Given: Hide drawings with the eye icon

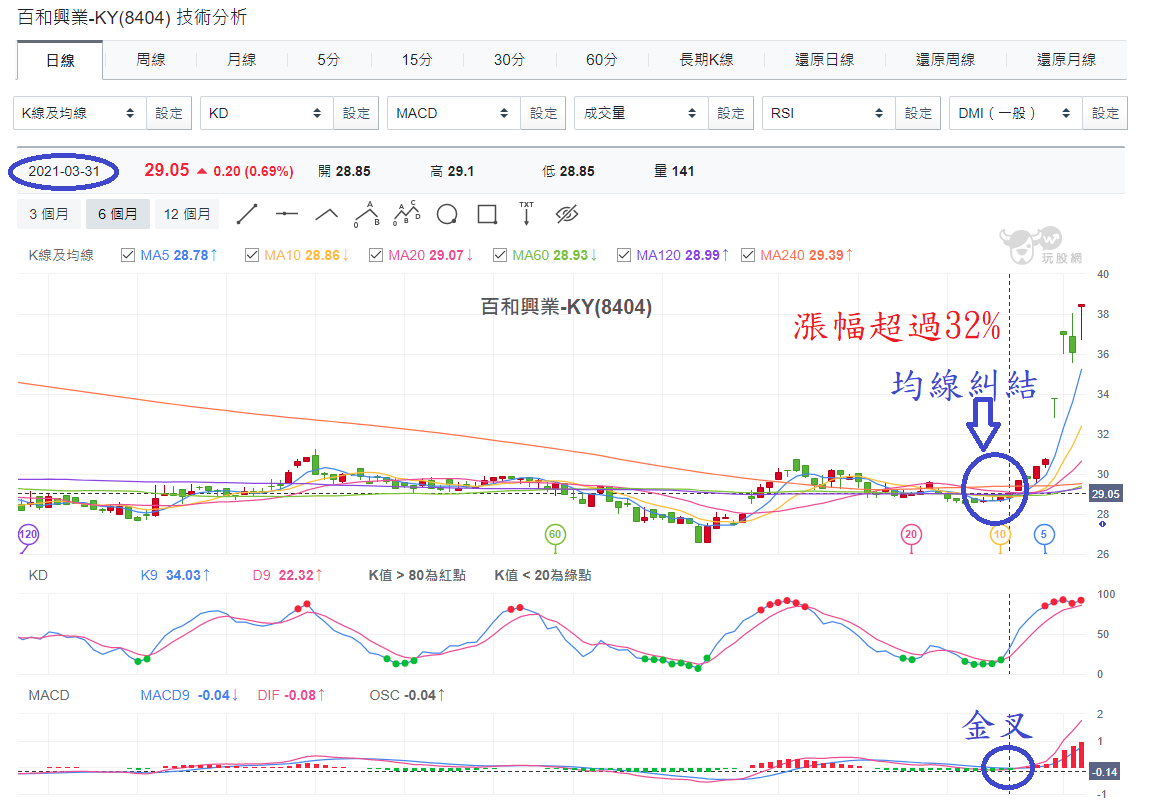Looking at the screenshot, I should pos(567,214).
